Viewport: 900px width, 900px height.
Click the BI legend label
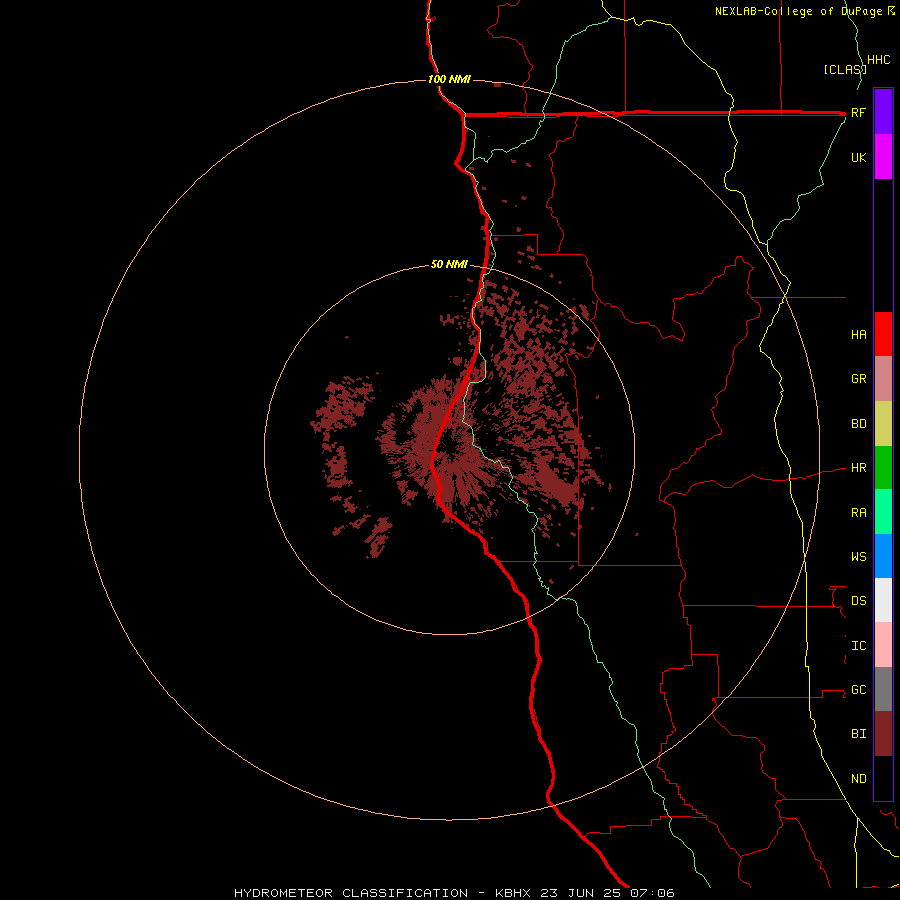pyautogui.click(x=858, y=734)
